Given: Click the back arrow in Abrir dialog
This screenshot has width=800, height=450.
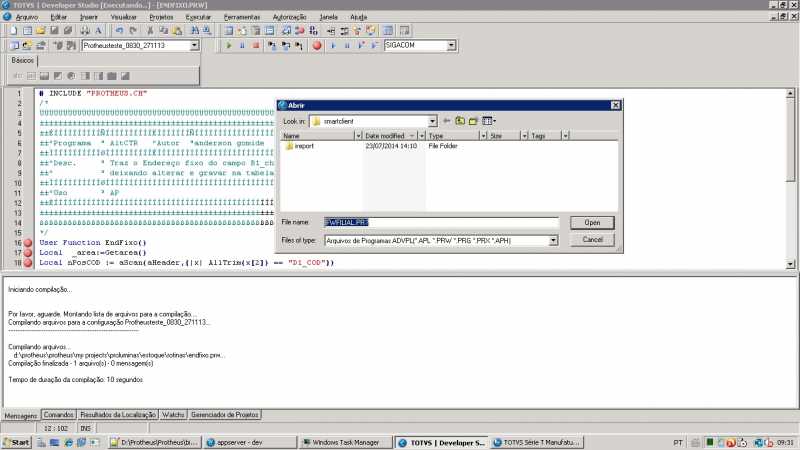Looking at the screenshot, I should click(x=446, y=121).
